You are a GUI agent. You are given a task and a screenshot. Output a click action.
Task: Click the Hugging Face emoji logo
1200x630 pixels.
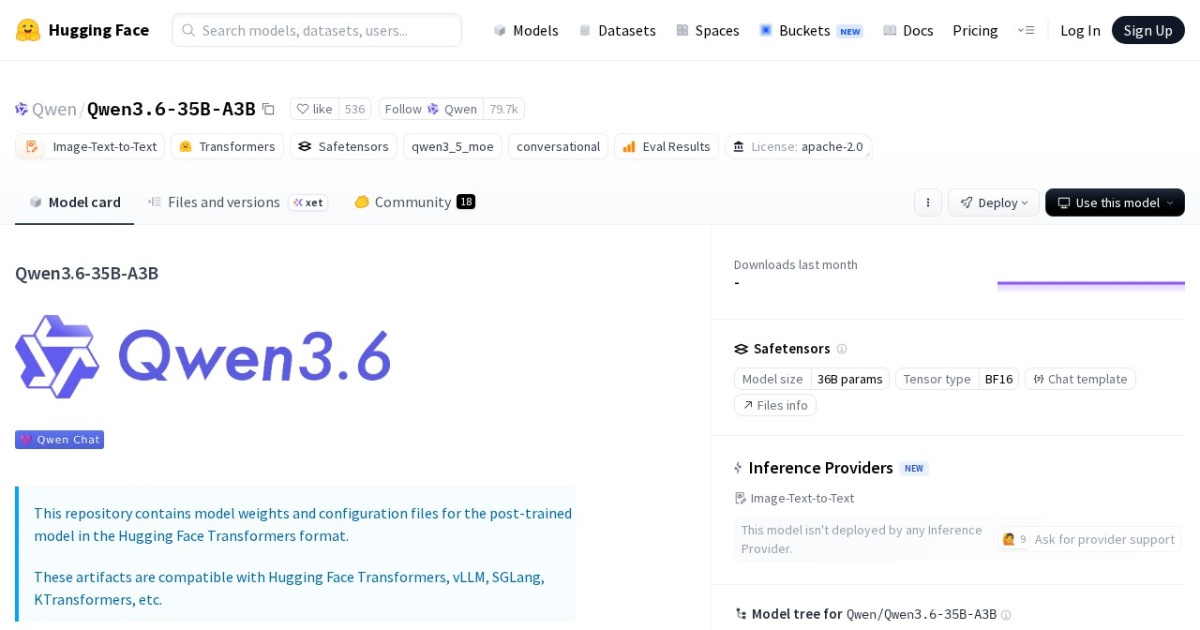click(28, 30)
